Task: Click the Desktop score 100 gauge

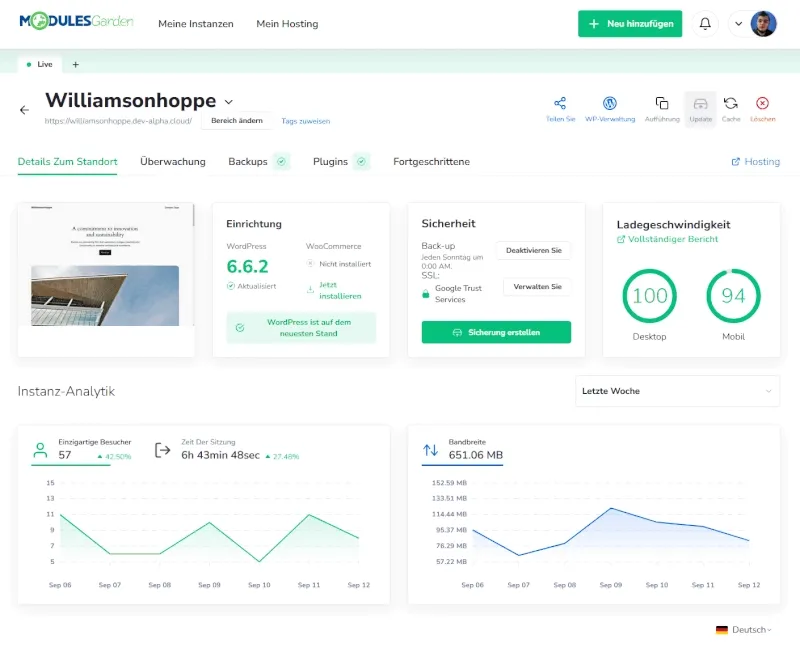Action: click(x=649, y=296)
